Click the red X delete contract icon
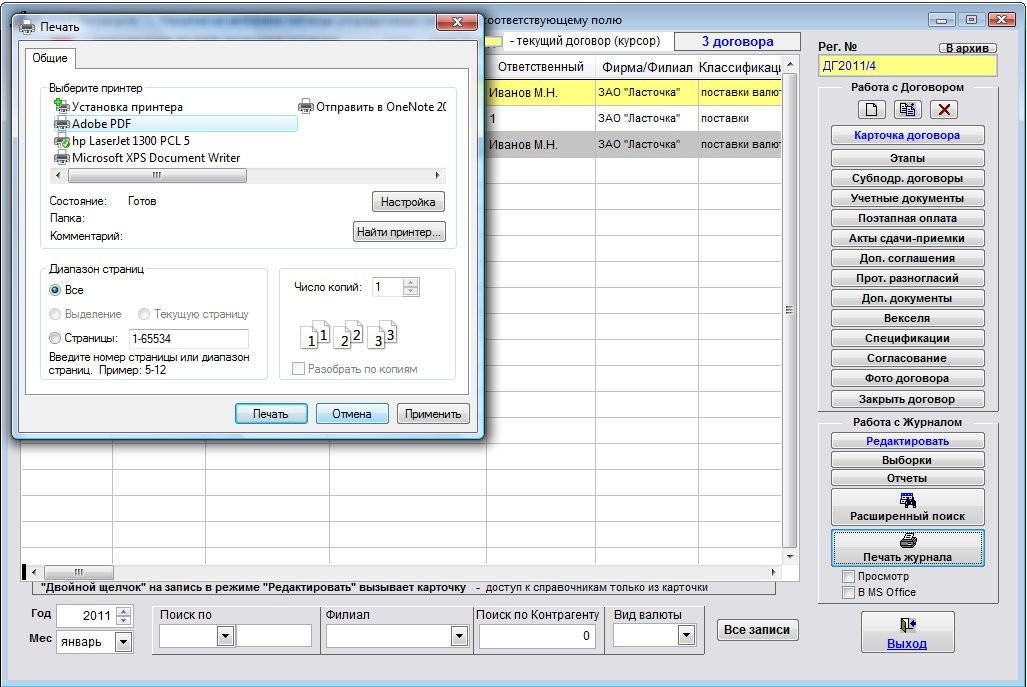The width and height of the screenshot is (1027, 687). 944,109
